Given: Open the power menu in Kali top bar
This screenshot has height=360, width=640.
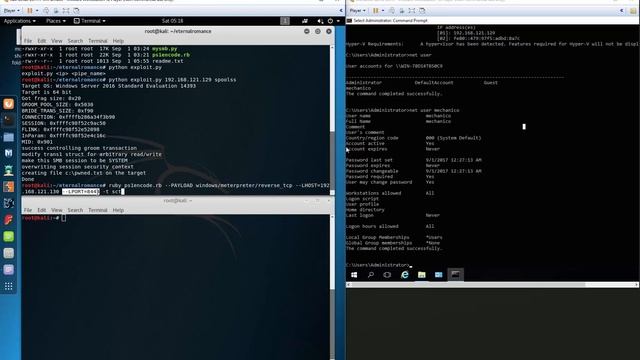Looking at the screenshot, I should (333, 21).
